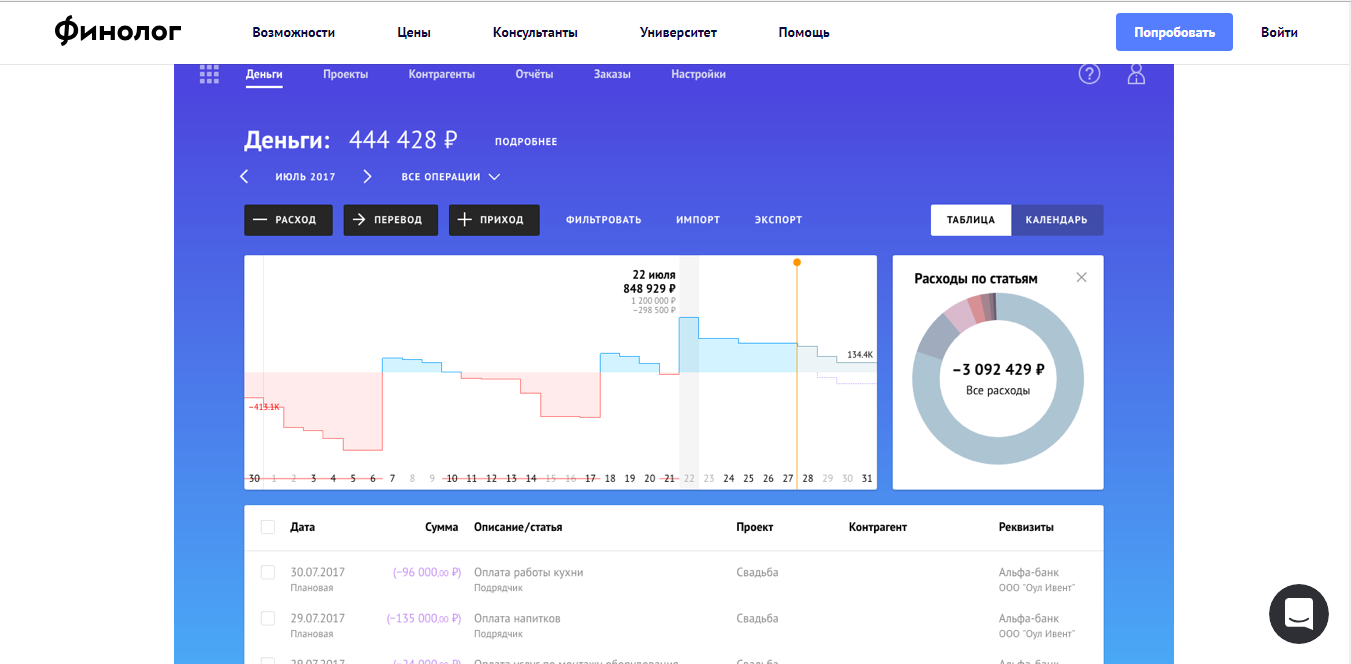Click the gray-purple donut chart segment

click(936, 340)
